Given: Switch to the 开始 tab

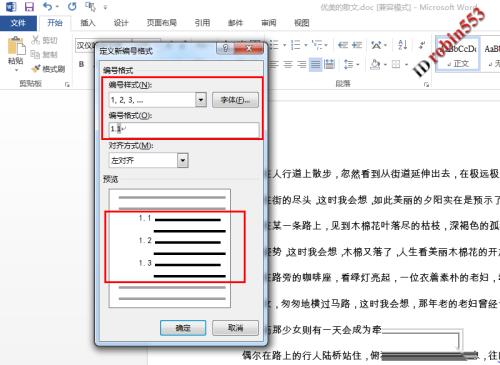Looking at the screenshot, I should [x=55, y=23].
